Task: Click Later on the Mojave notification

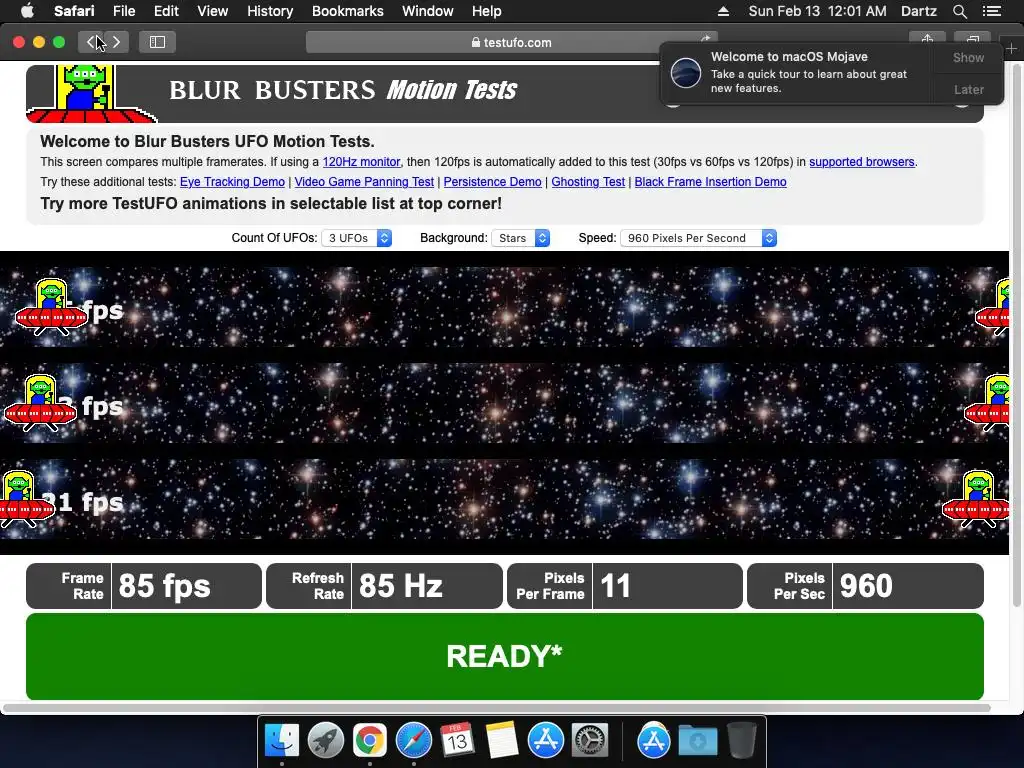Action: point(968,89)
